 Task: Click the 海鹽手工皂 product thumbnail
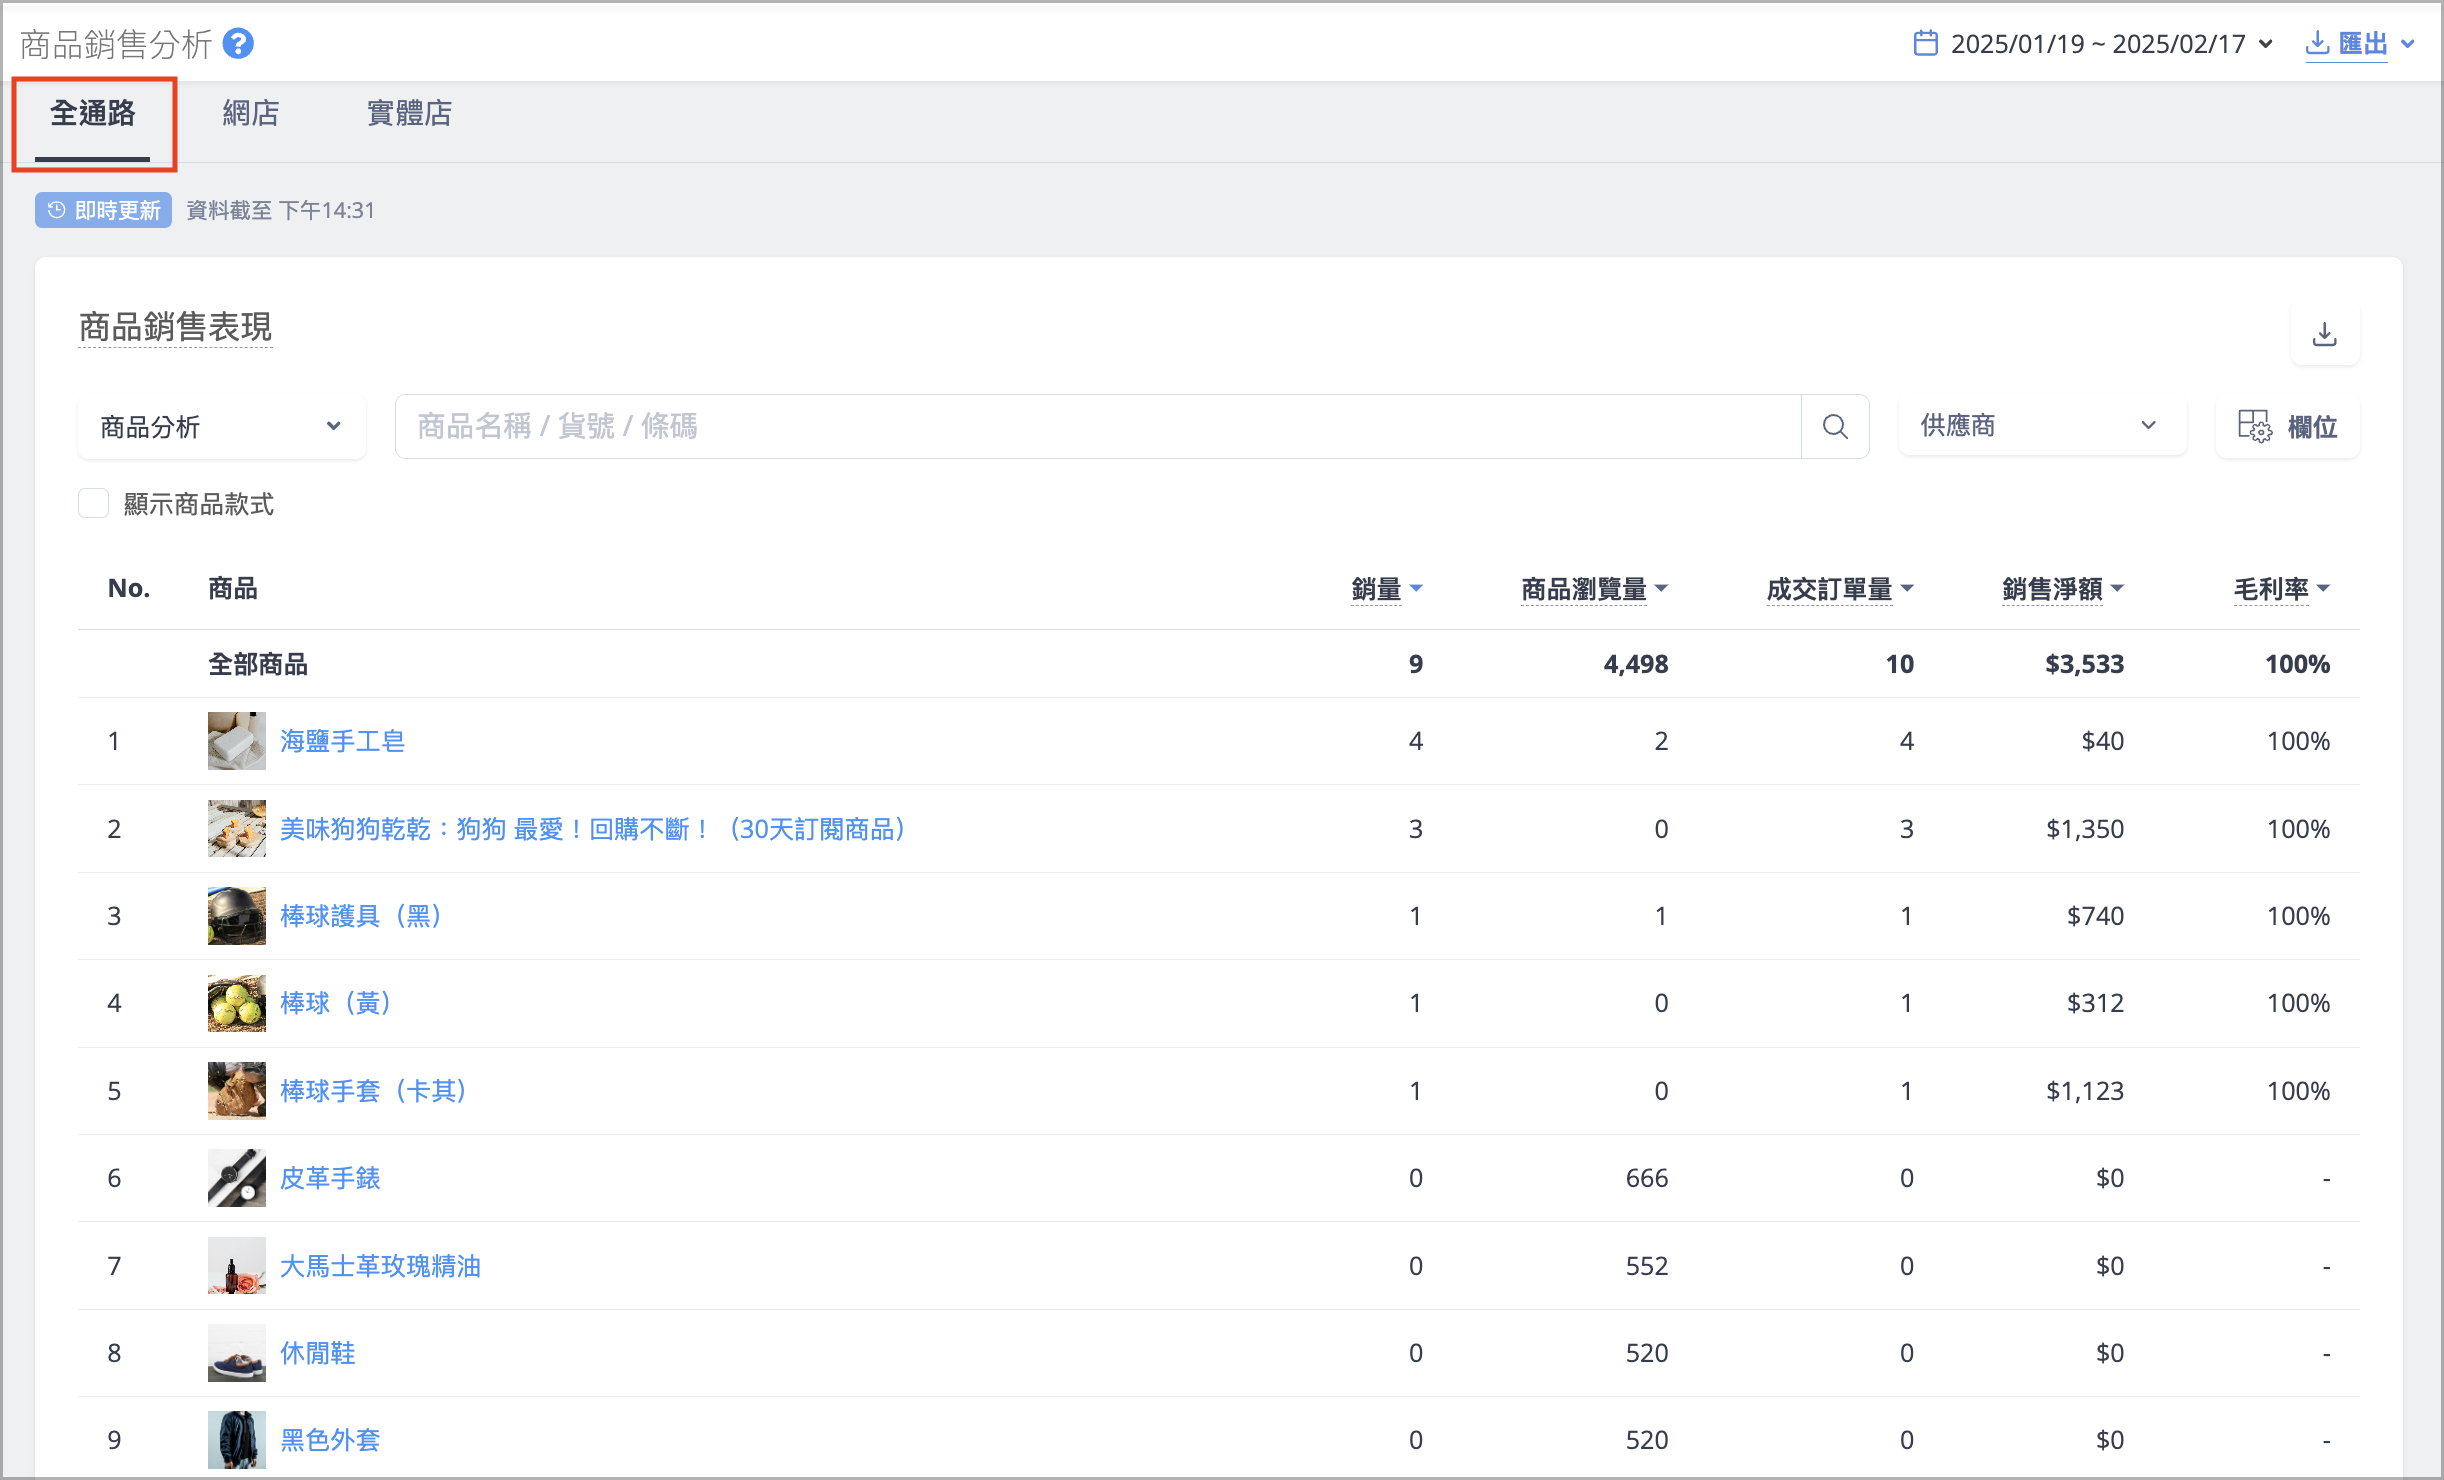tap(236, 741)
